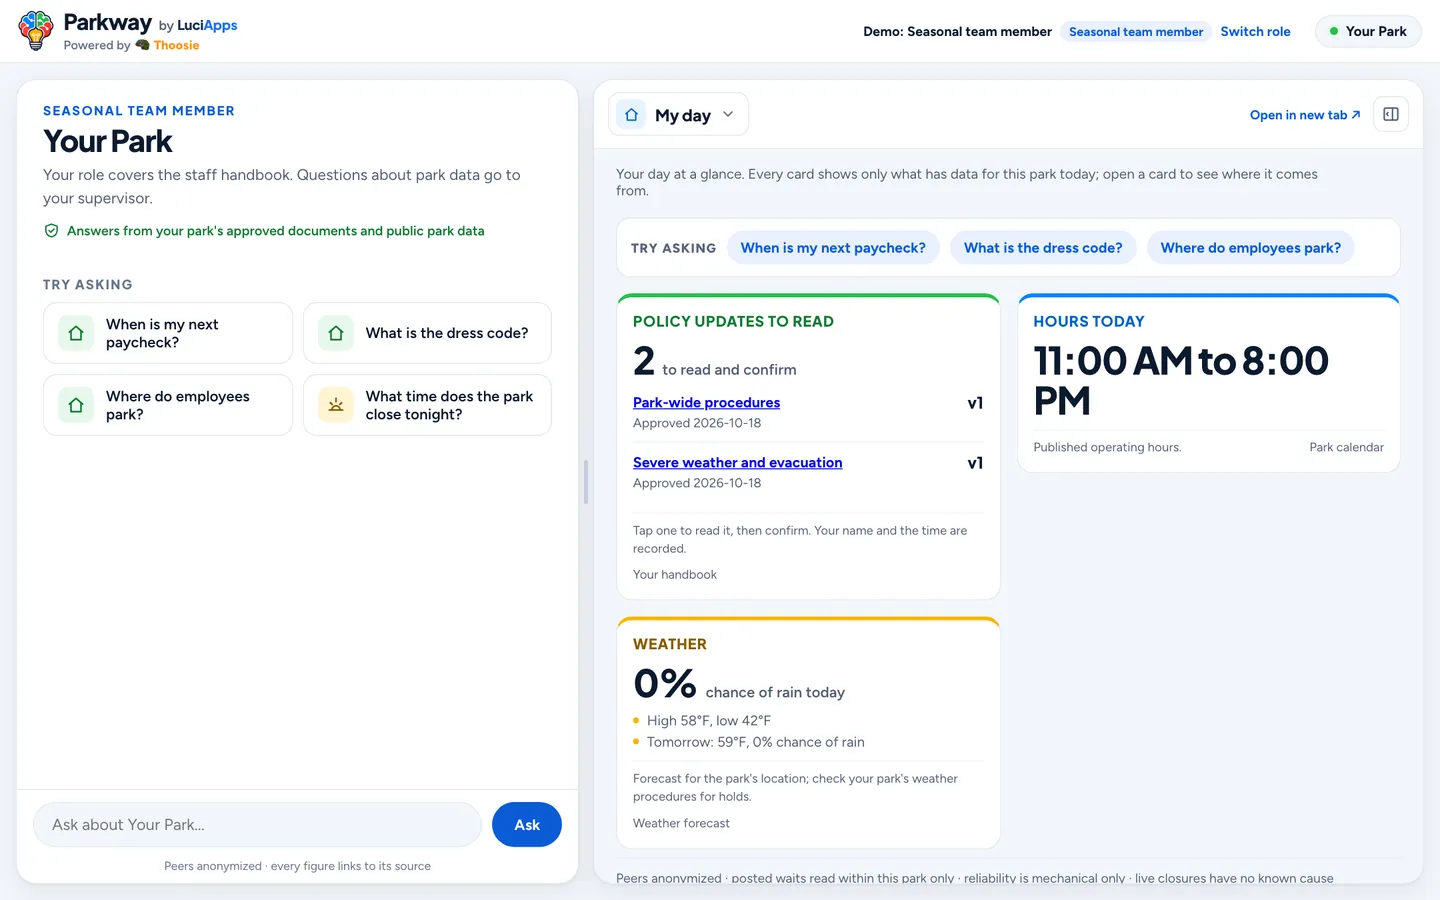Select 'What is the dress code?' chip
1440x900 pixels.
click(x=1043, y=248)
